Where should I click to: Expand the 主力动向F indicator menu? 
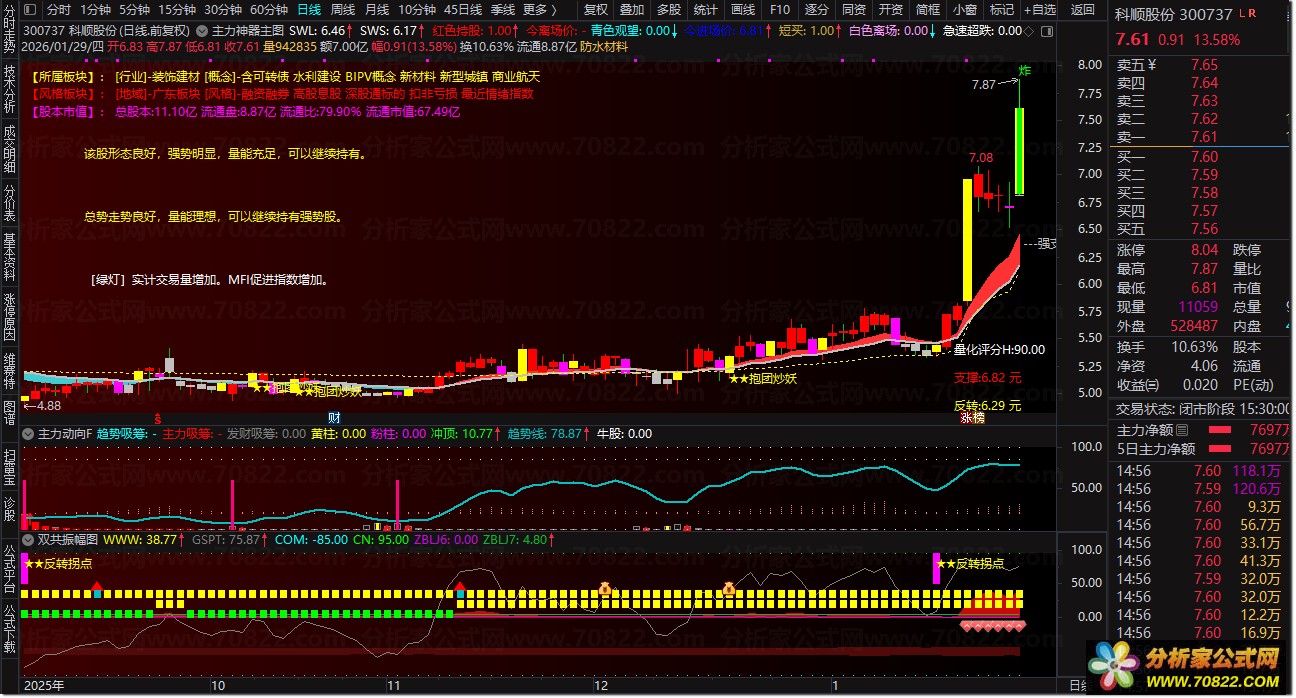(30, 434)
